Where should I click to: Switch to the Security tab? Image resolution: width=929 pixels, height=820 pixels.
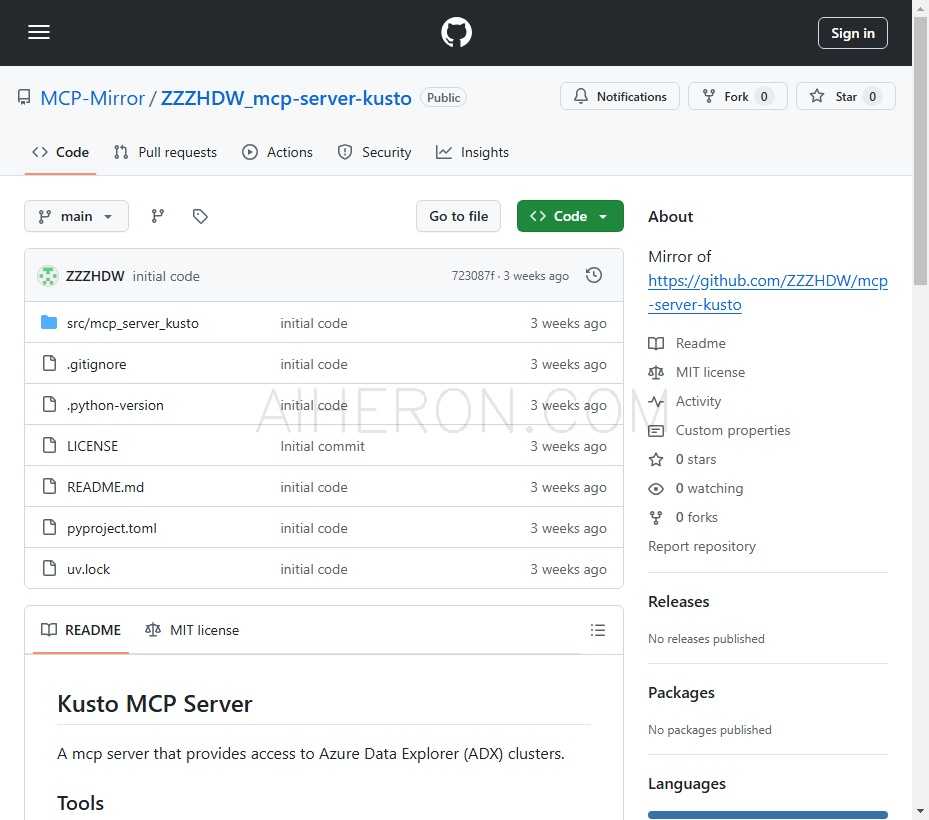(374, 152)
